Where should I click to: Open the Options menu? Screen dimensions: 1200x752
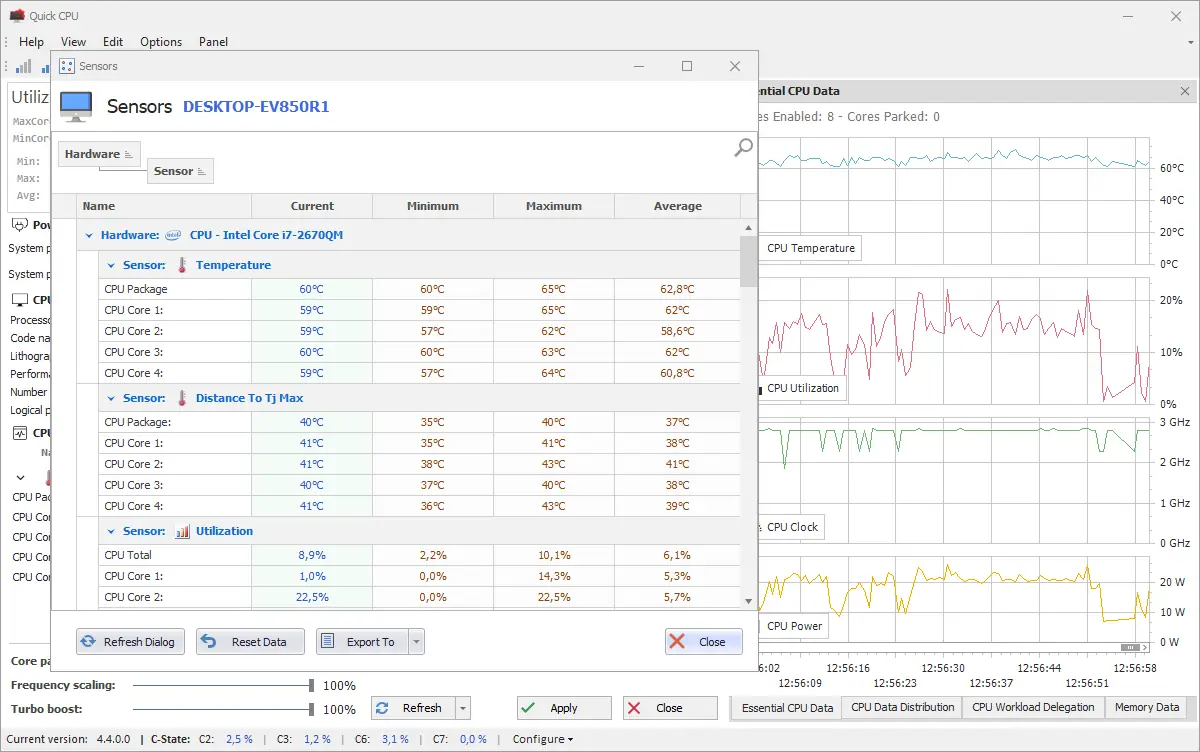[x=161, y=42]
